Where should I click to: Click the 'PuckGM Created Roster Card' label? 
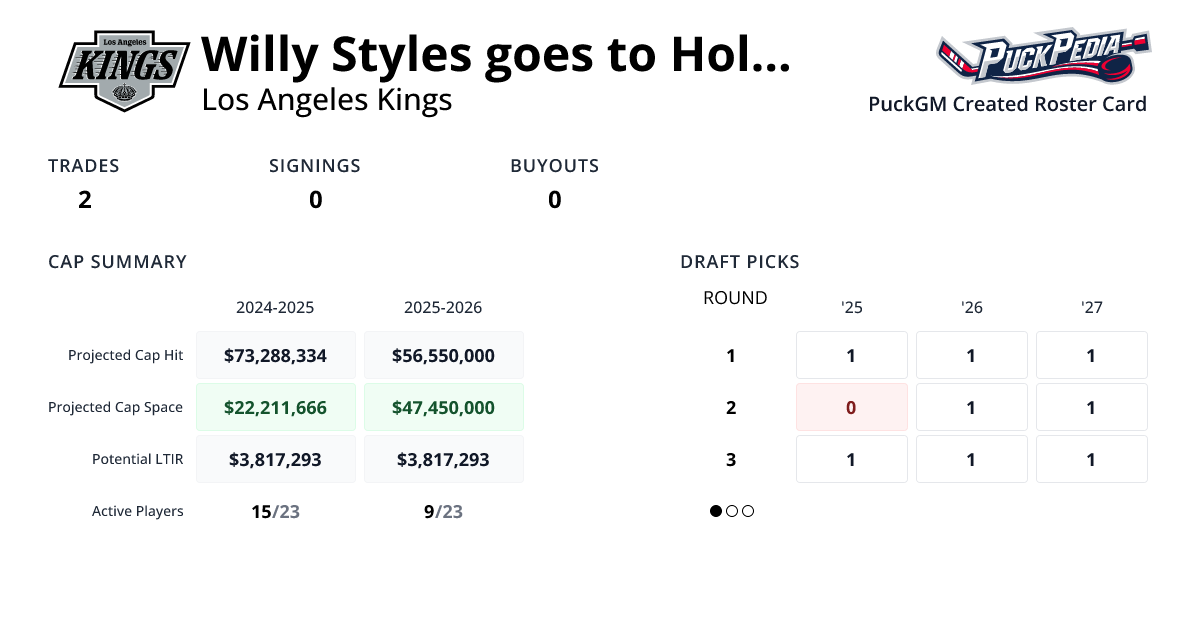(x=1007, y=104)
